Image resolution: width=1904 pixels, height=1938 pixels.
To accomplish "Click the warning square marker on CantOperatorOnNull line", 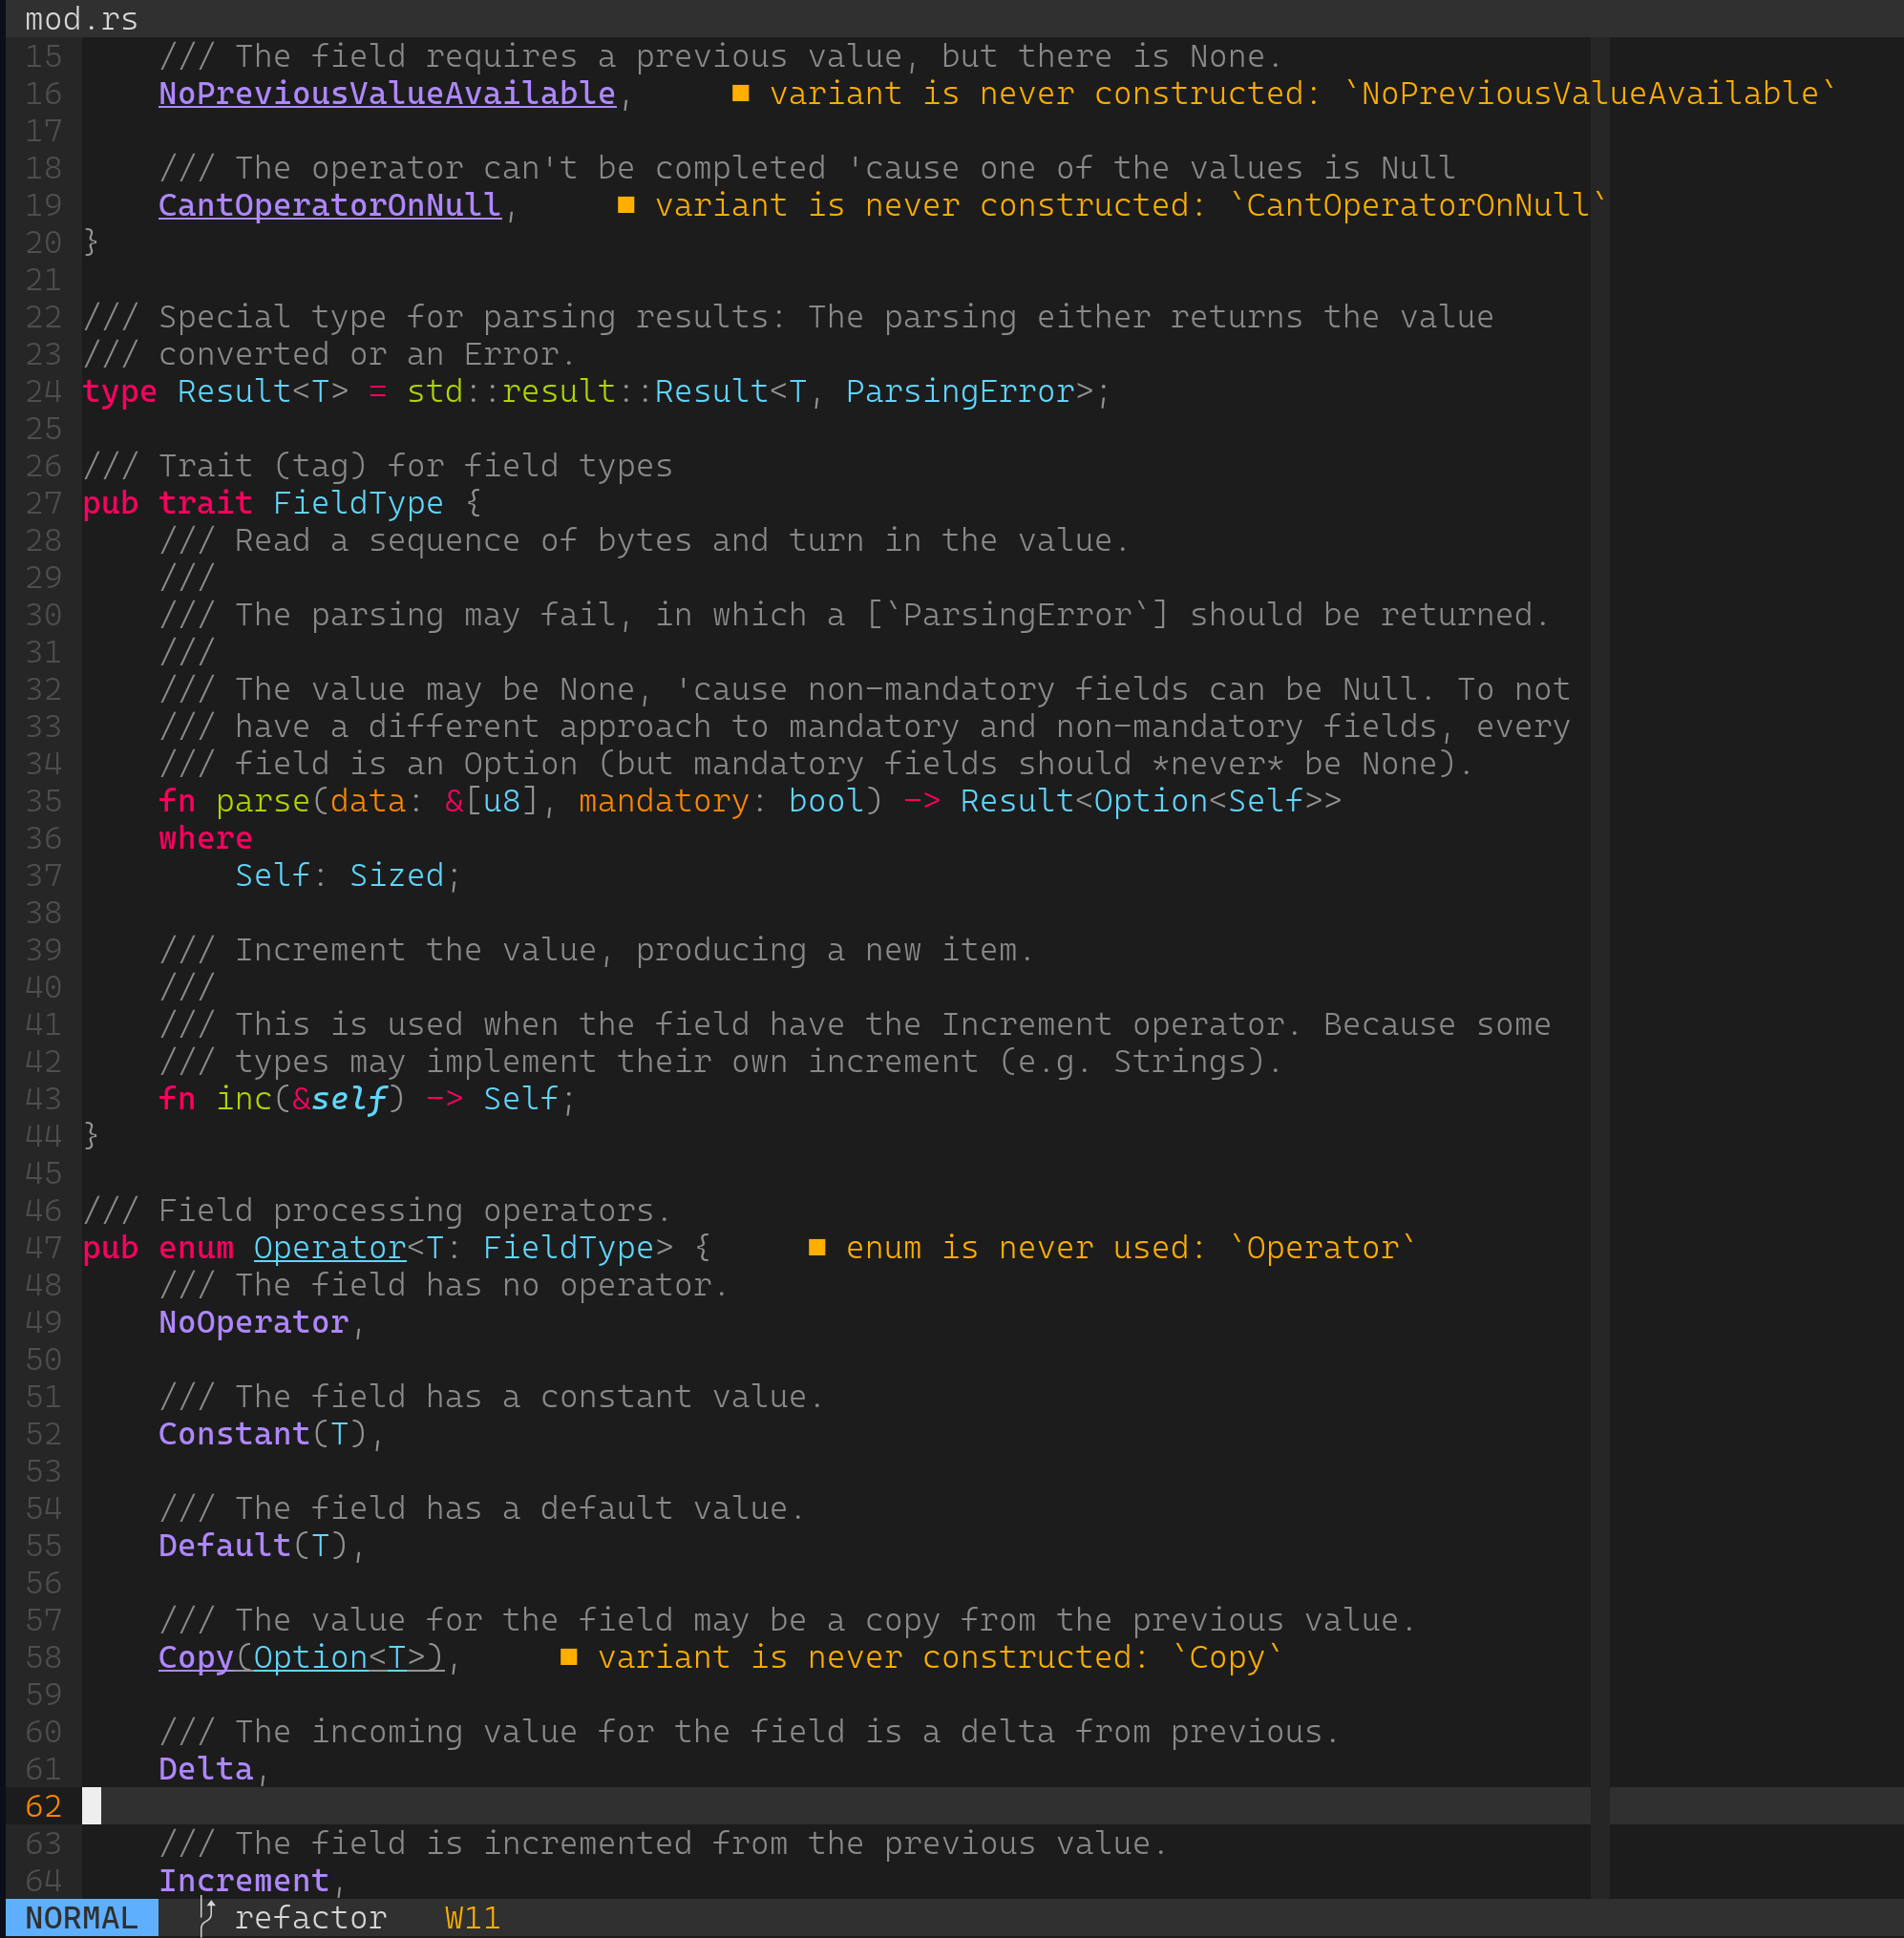I will (626, 205).
